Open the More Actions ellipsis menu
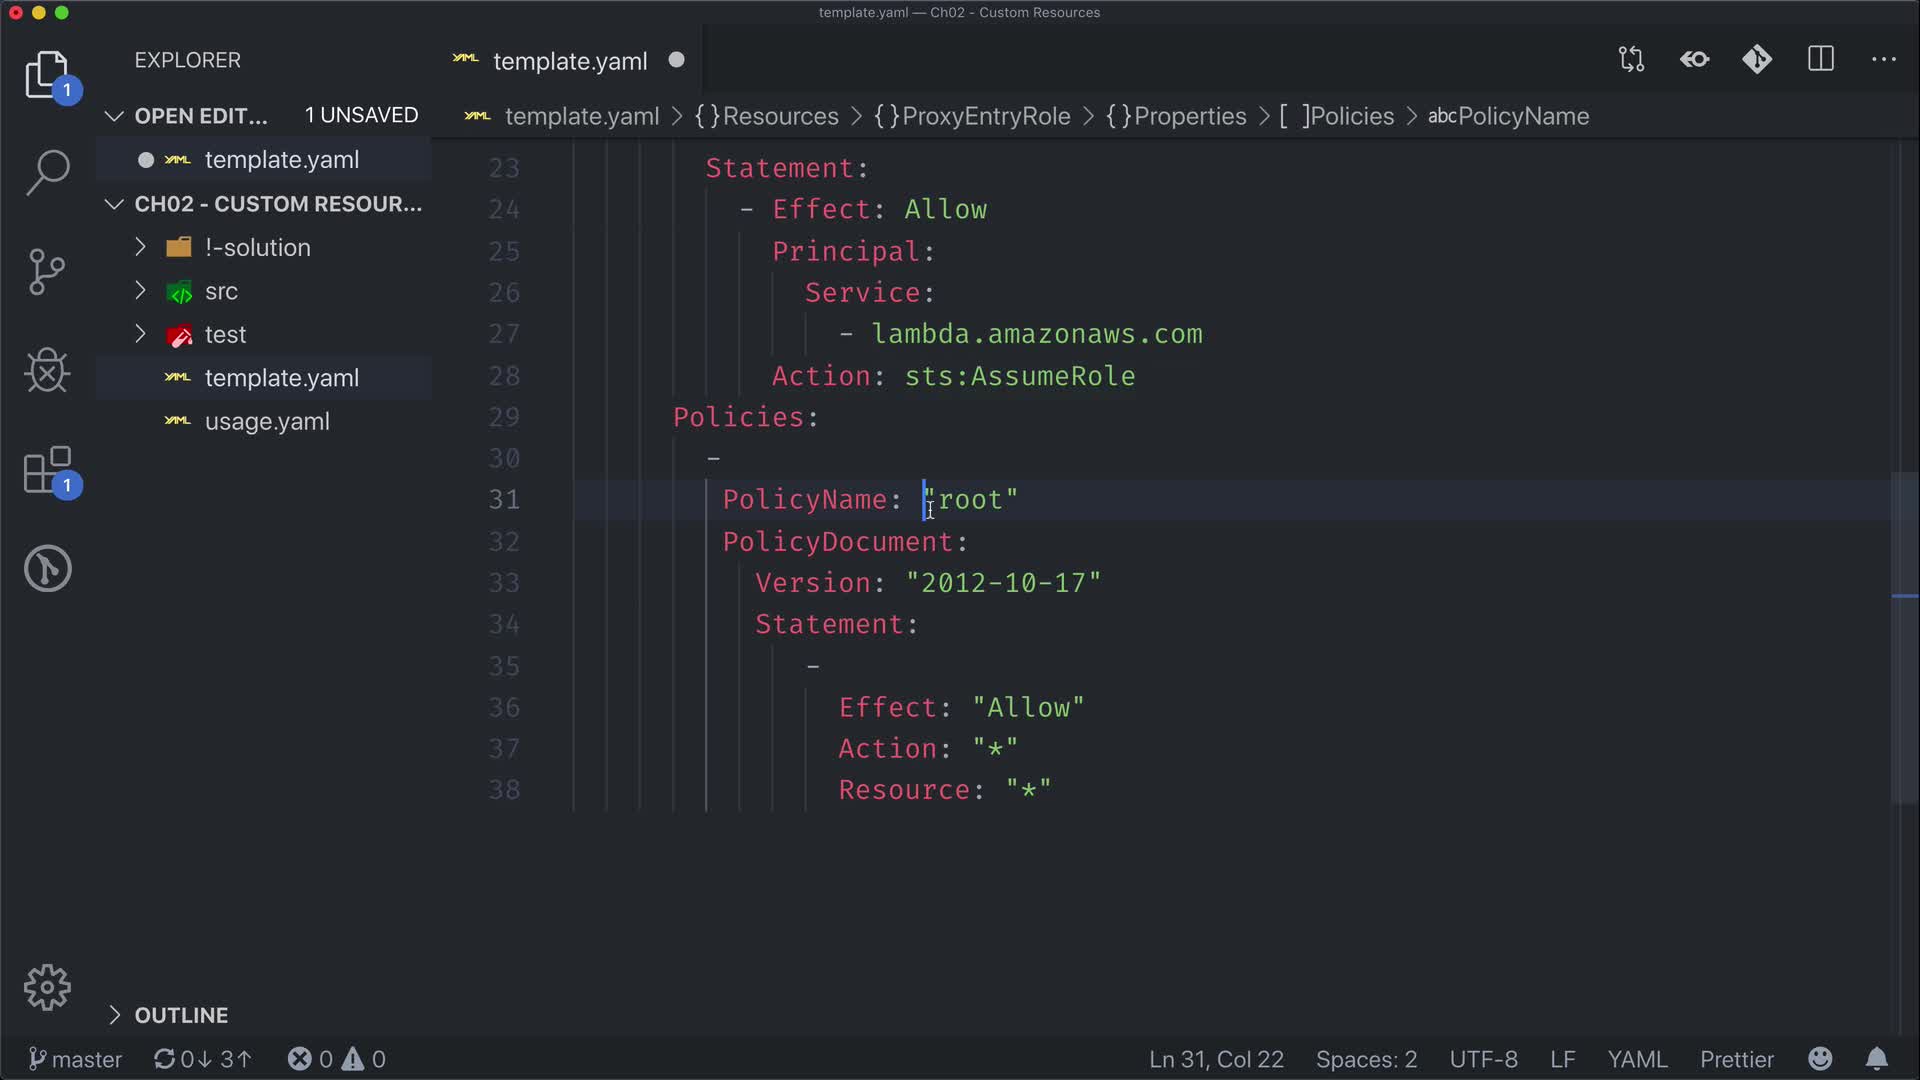The image size is (1920, 1080). 1884,60
